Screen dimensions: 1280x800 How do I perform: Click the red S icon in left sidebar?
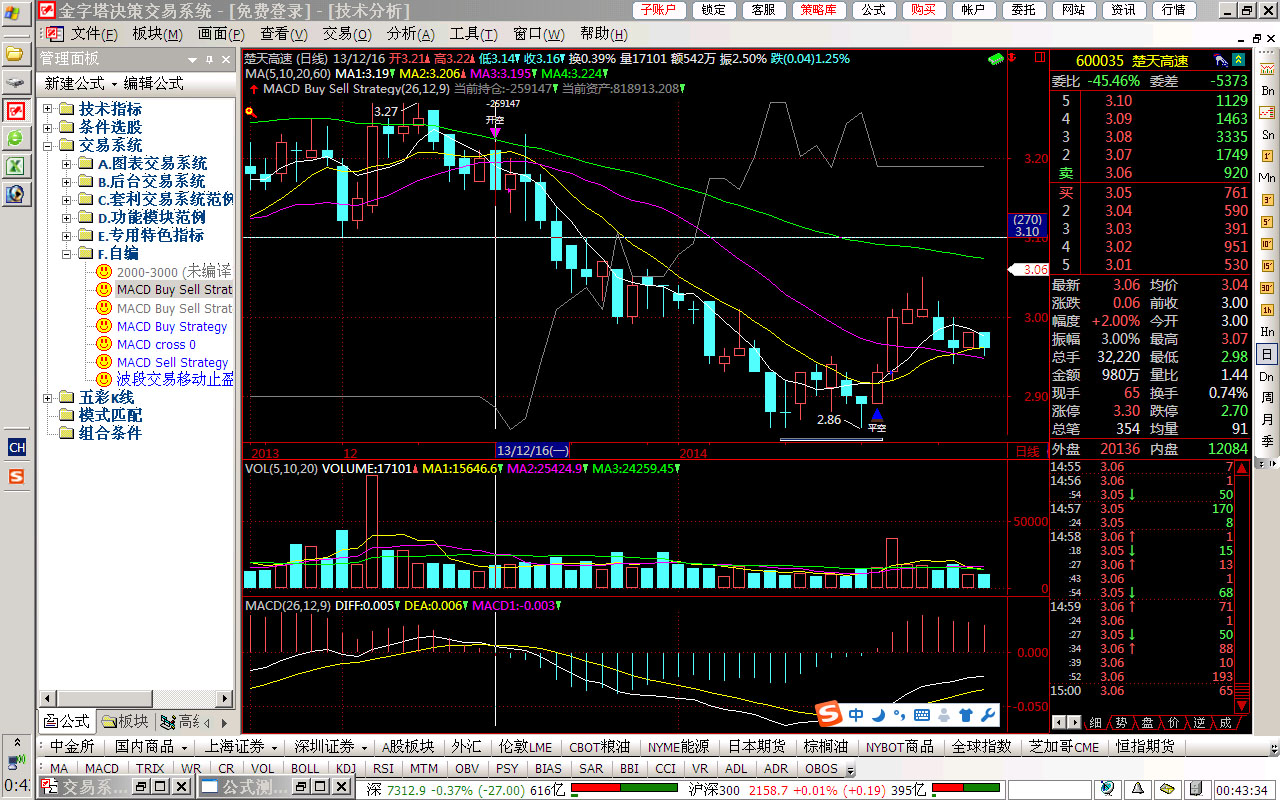16,477
